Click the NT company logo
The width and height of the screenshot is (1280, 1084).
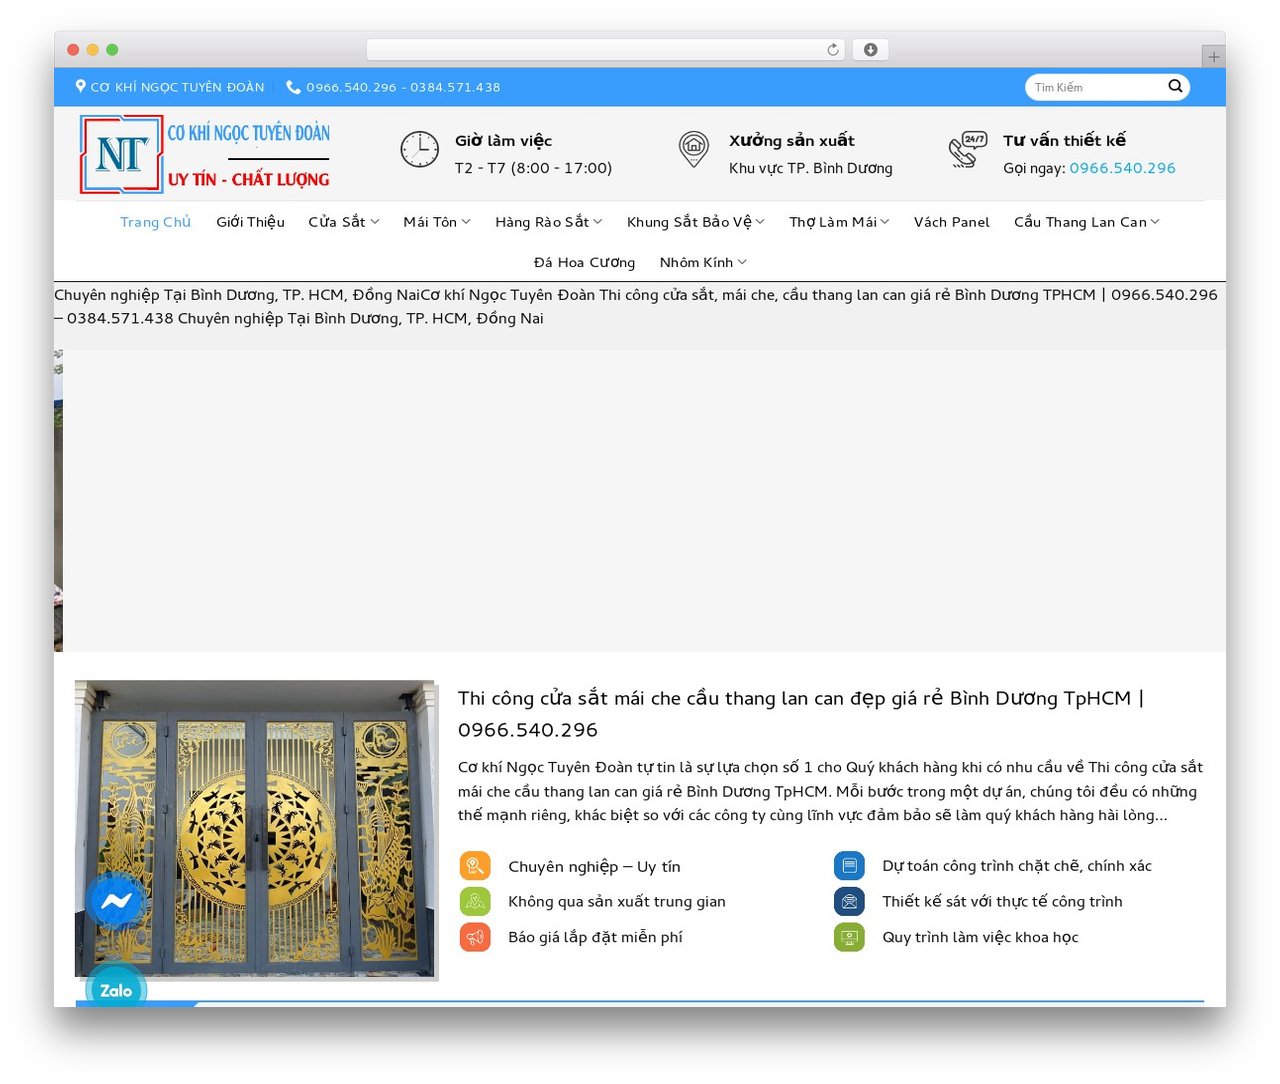pos(205,154)
